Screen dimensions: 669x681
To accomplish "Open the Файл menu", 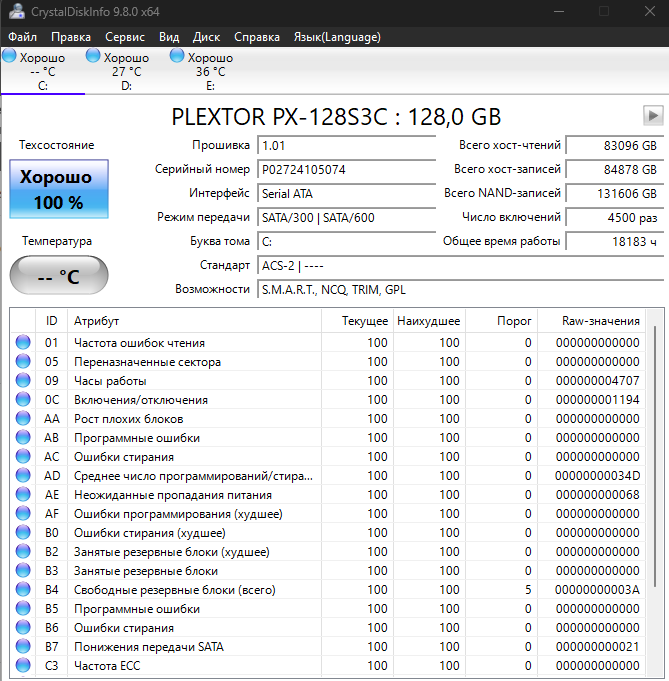I will click(22, 37).
